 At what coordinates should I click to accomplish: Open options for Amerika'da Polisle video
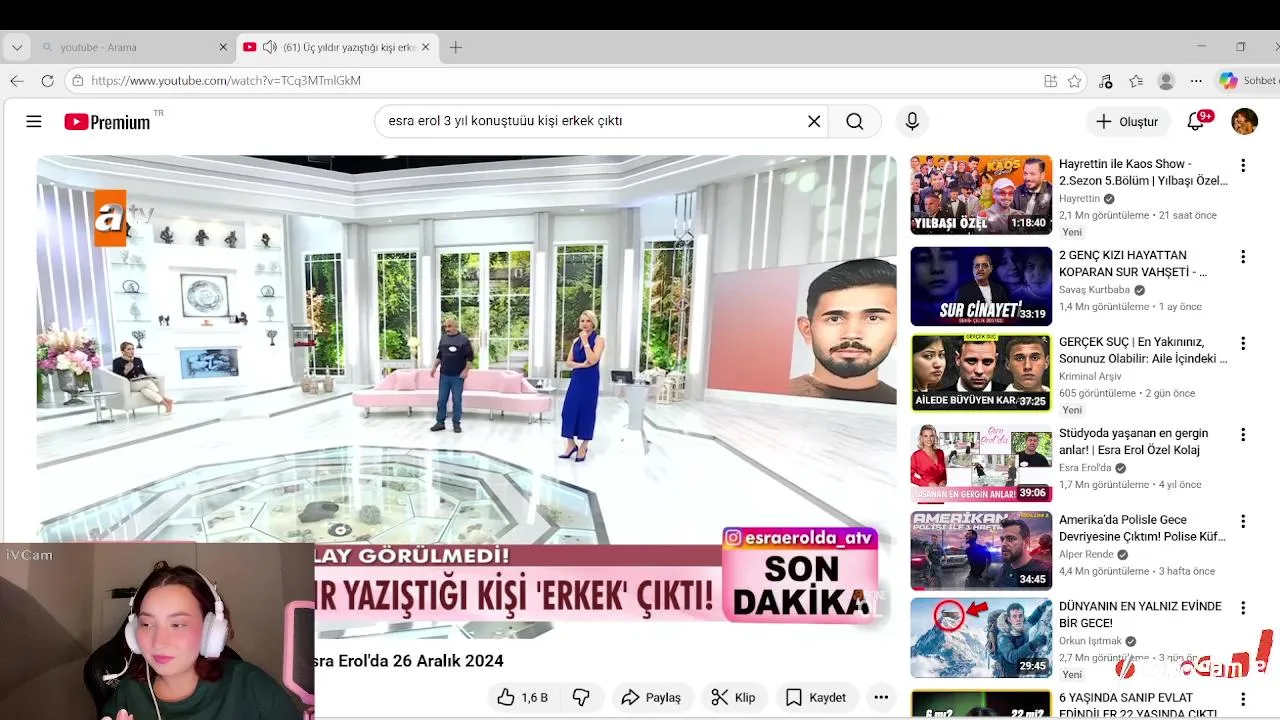[1243, 521]
